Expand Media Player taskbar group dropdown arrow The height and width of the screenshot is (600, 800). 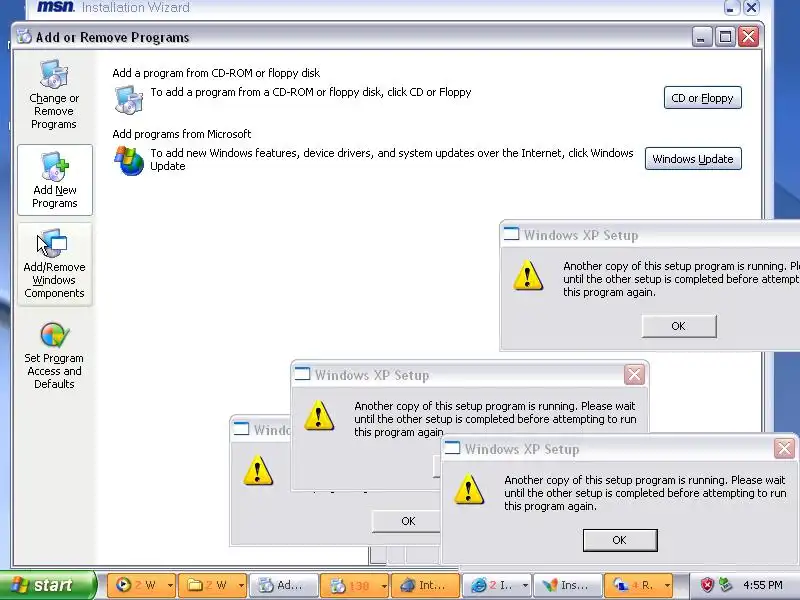[x=170, y=586]
